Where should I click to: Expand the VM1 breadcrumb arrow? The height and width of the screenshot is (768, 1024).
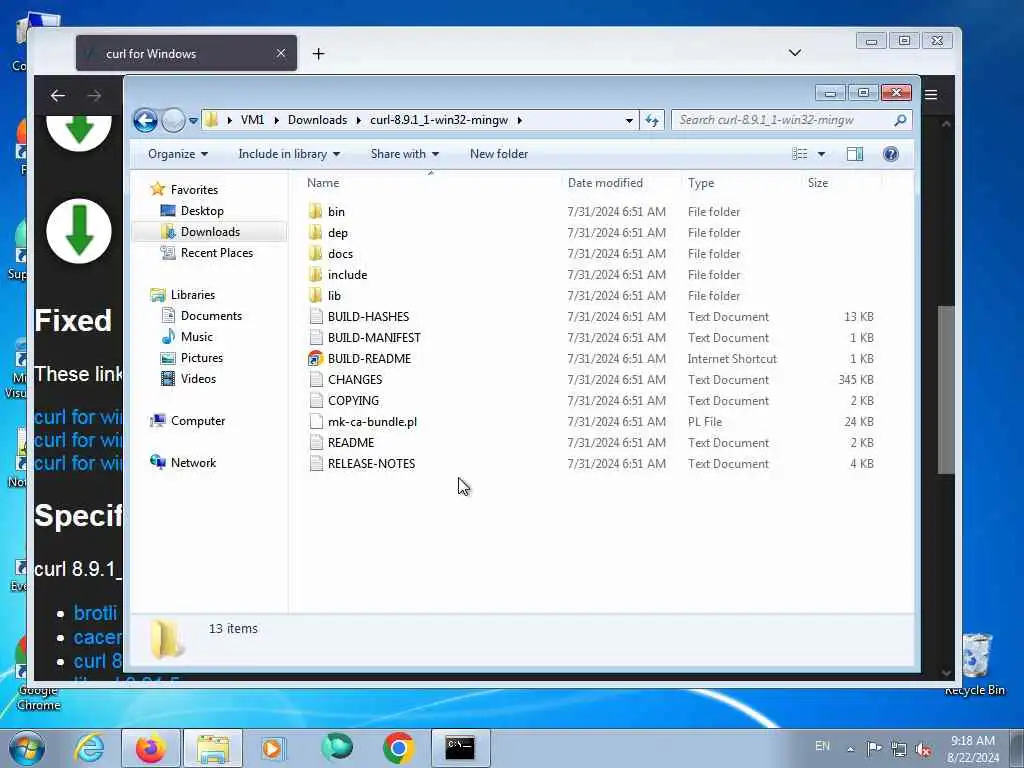[x=276, y=120]
